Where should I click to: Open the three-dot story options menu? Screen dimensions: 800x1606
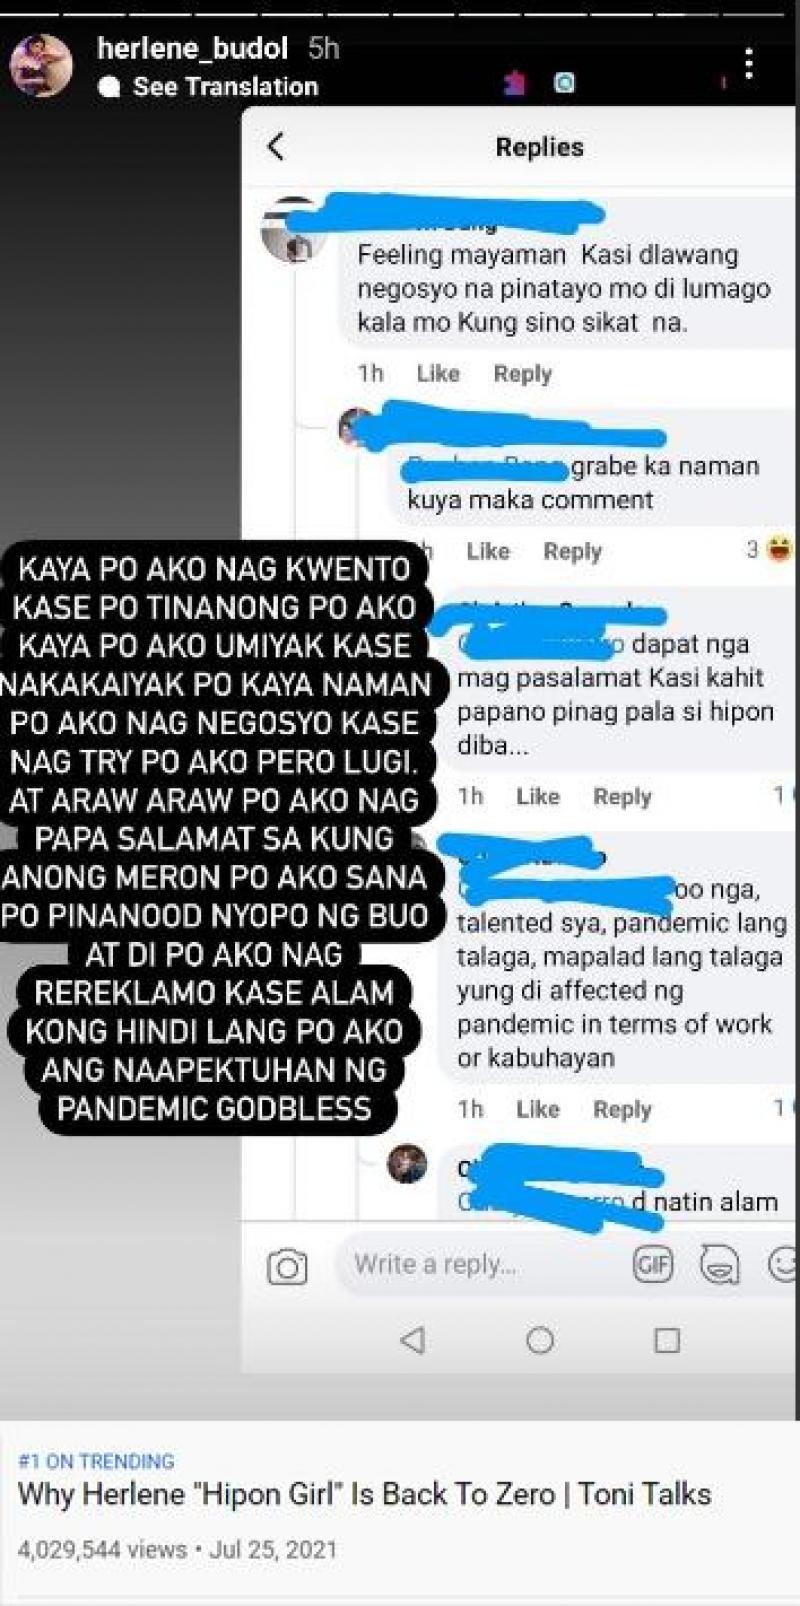tap(749, 66)
